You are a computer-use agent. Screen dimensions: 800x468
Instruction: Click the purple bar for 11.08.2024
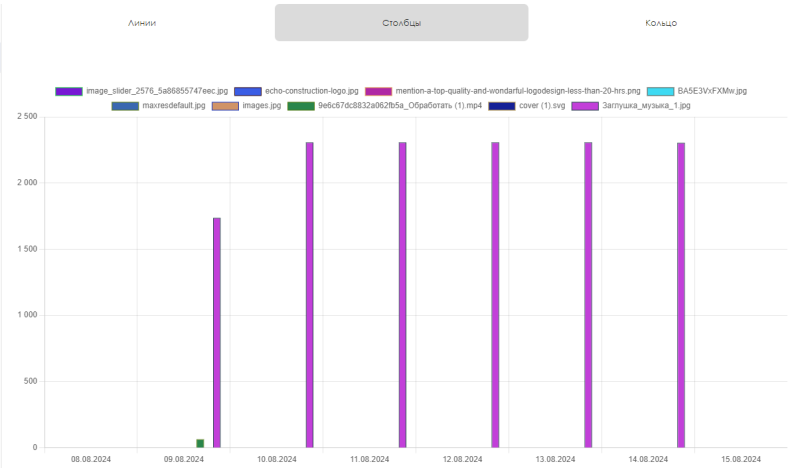[403, 295]
